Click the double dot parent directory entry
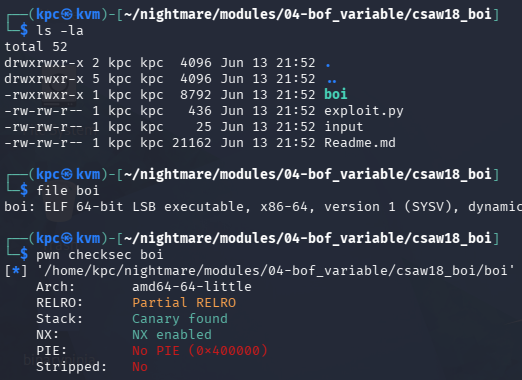522x380 pixels. [332, 81]
